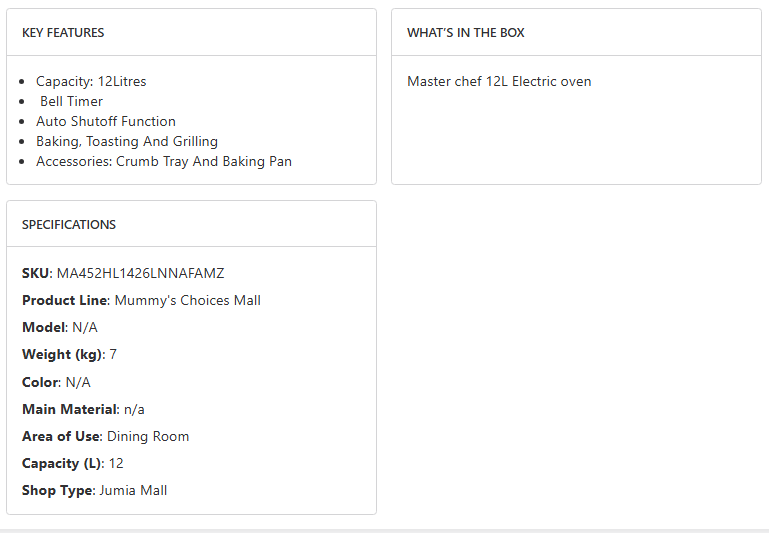Select the Area of Use Dining Room row
The image size is (769, 533).
click(x=105, y=436)
